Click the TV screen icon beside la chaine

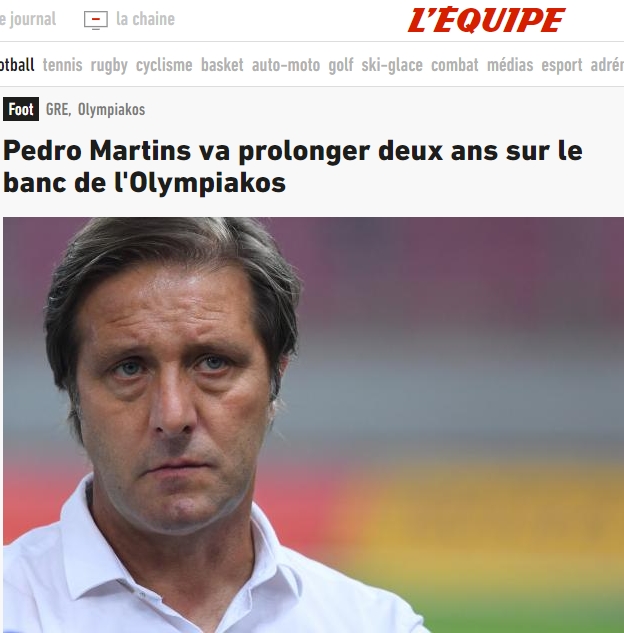(x=96, y=20)
